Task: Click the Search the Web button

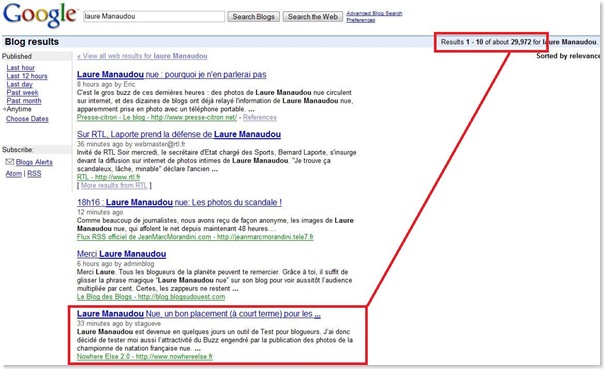Action: 312,17
